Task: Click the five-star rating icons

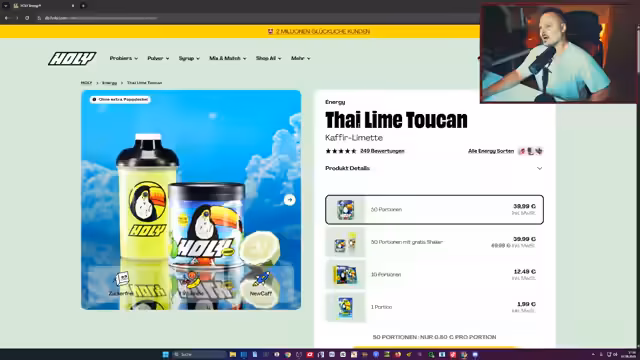Action: tap(341, 151)
